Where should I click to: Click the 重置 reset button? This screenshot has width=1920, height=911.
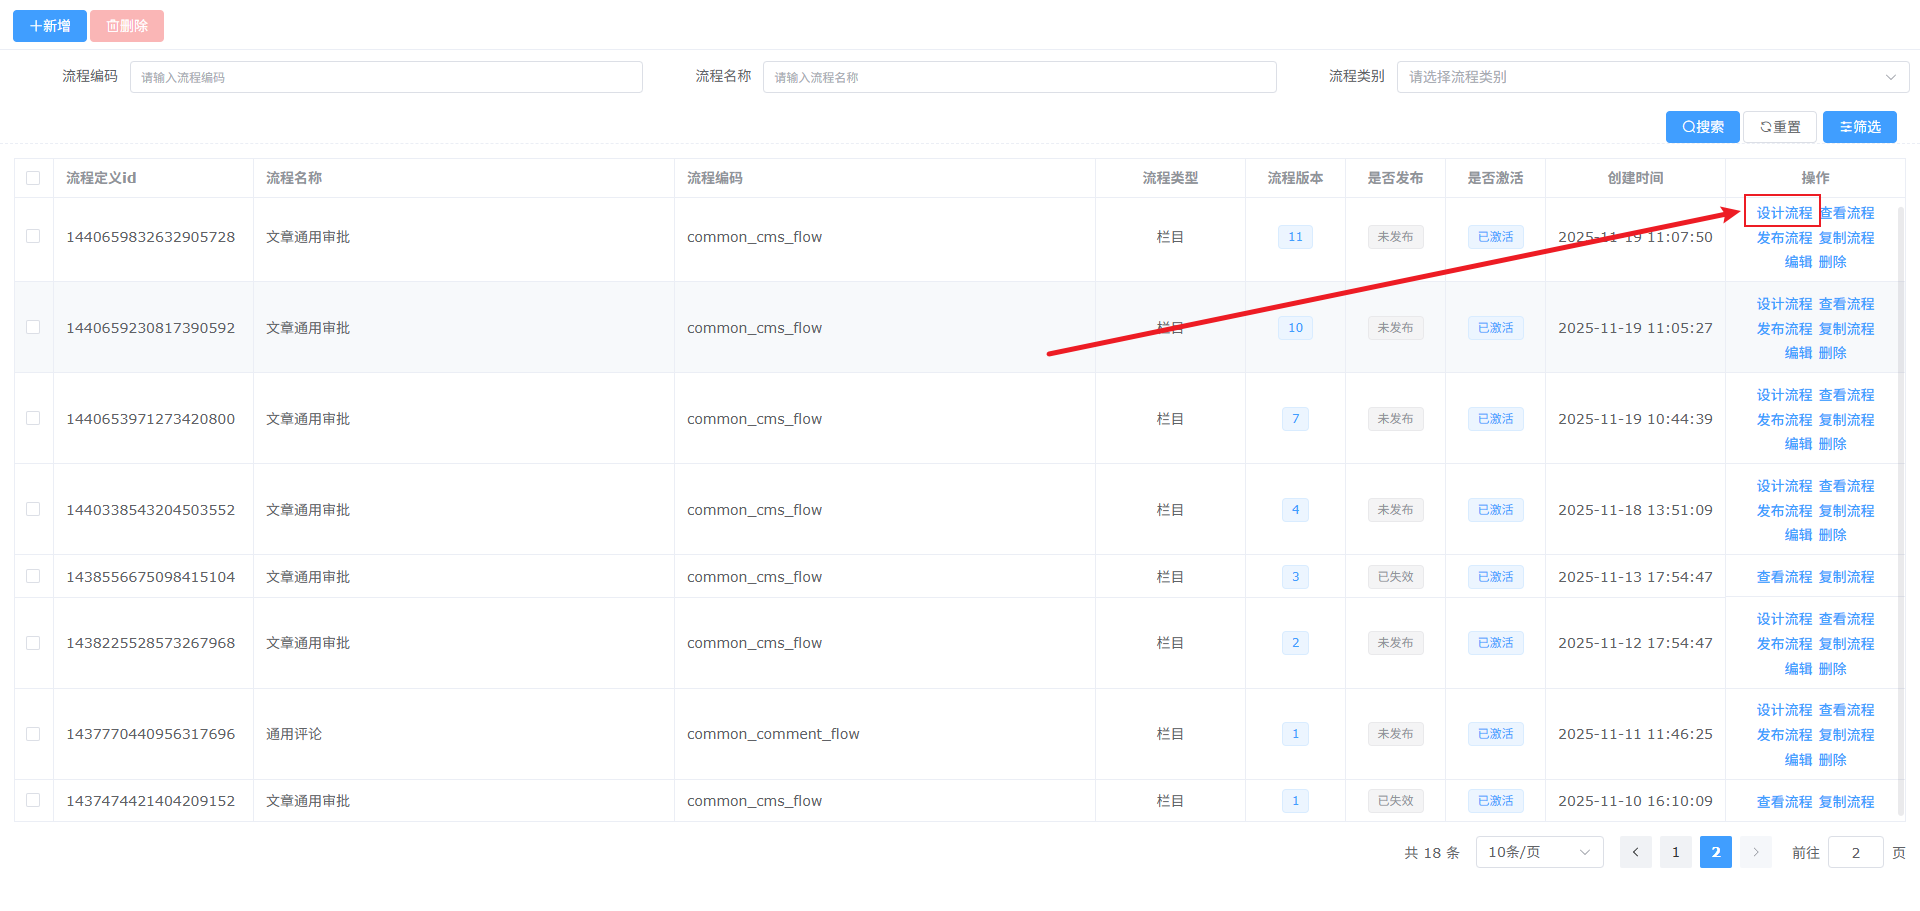[x=1780, y=127]
